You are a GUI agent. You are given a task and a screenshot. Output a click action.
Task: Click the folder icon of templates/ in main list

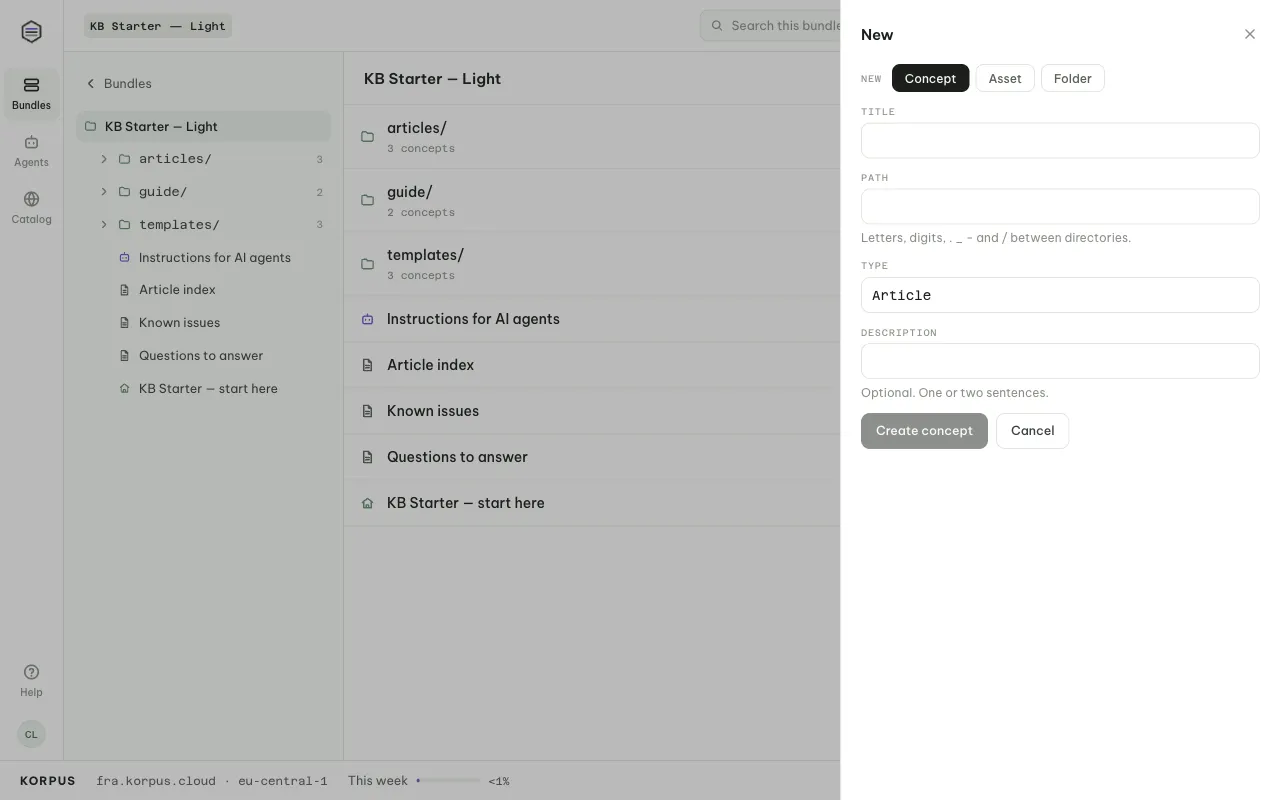click(x=367, y=264)
